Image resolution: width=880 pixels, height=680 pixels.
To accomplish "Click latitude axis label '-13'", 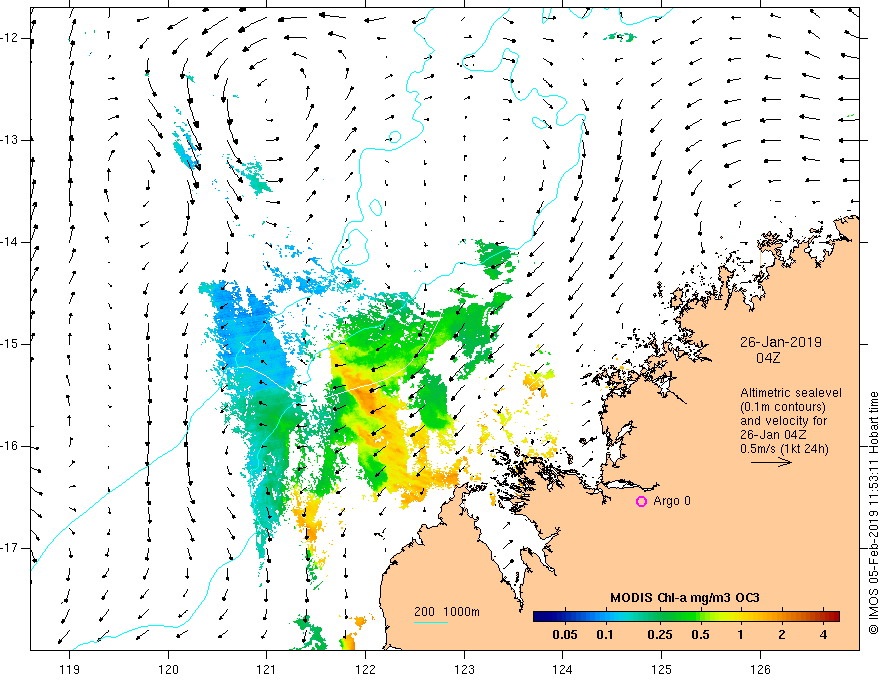I will [10, 140].
